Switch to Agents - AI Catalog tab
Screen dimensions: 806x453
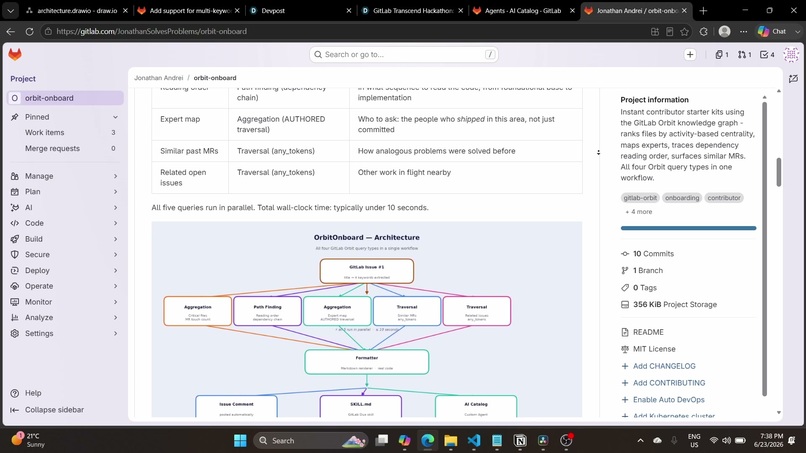(524, 10)
